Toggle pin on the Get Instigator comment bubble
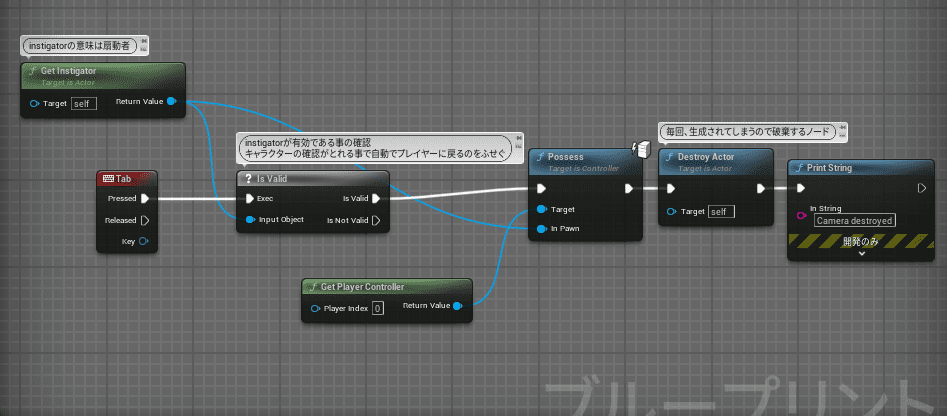This screenshot has width=947, height=416. coord(144,41)
